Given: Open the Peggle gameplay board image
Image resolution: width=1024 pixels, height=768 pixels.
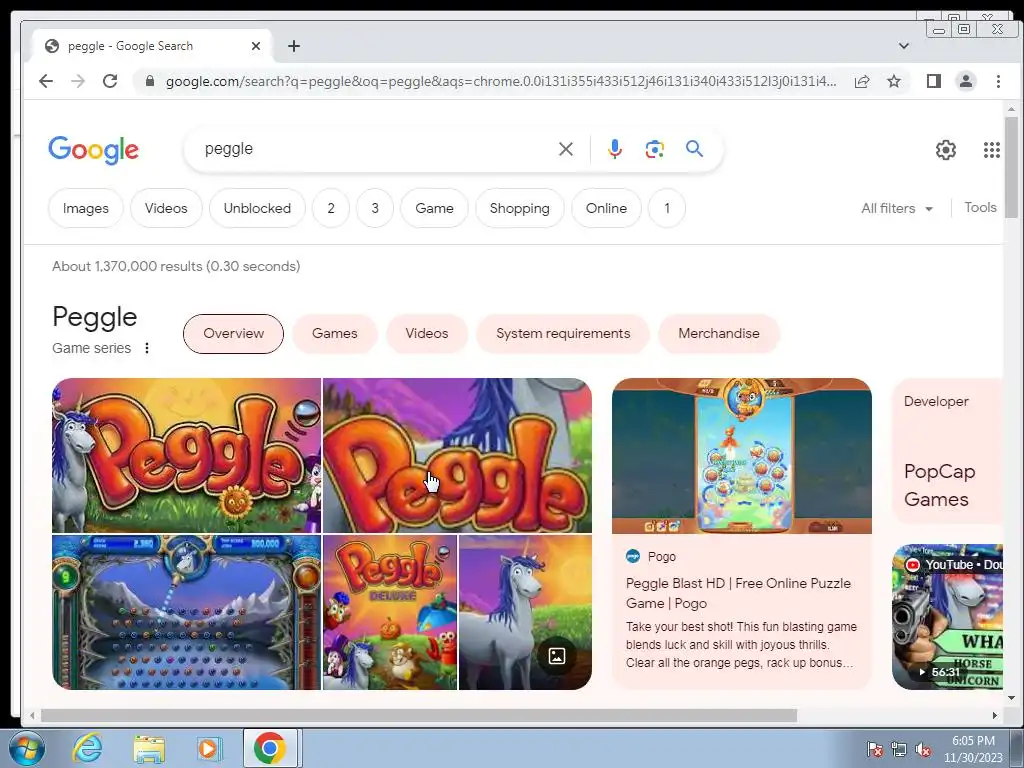Looking at the screenshot, I should (x=187, y=612).
